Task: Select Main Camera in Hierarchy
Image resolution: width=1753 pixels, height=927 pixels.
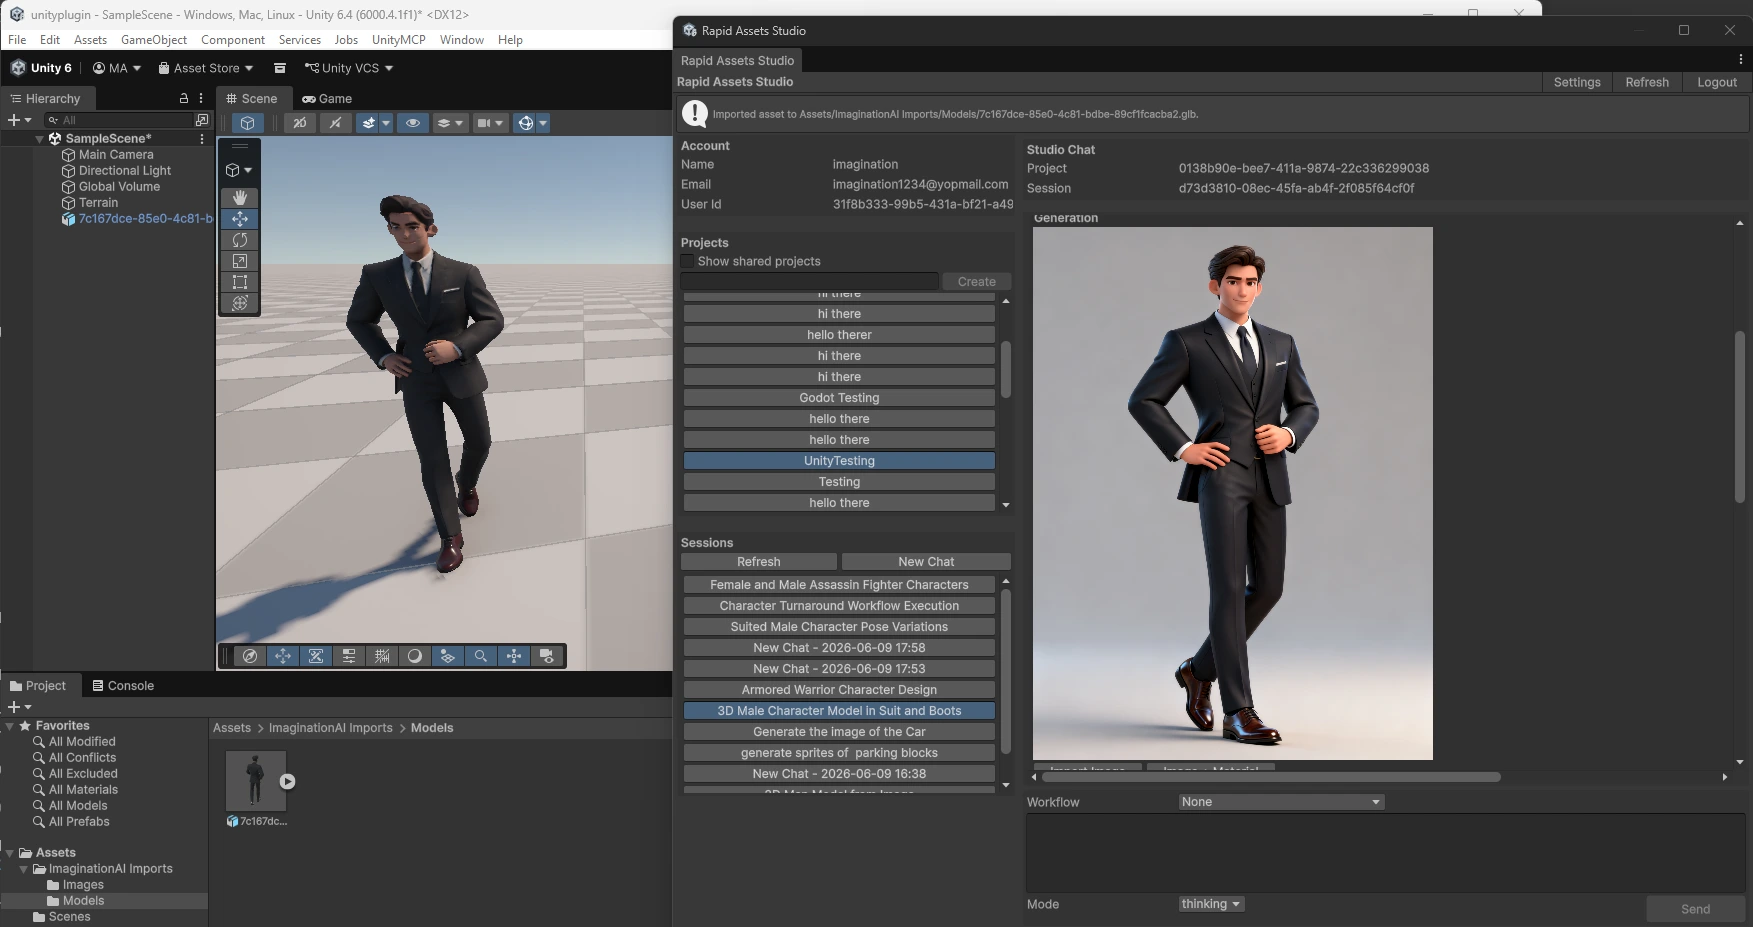Action: pos(116,155)
